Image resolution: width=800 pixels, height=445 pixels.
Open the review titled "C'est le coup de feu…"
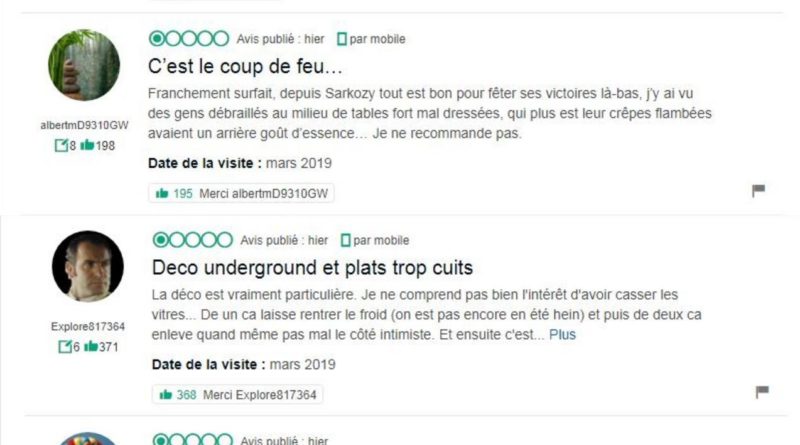245,67
